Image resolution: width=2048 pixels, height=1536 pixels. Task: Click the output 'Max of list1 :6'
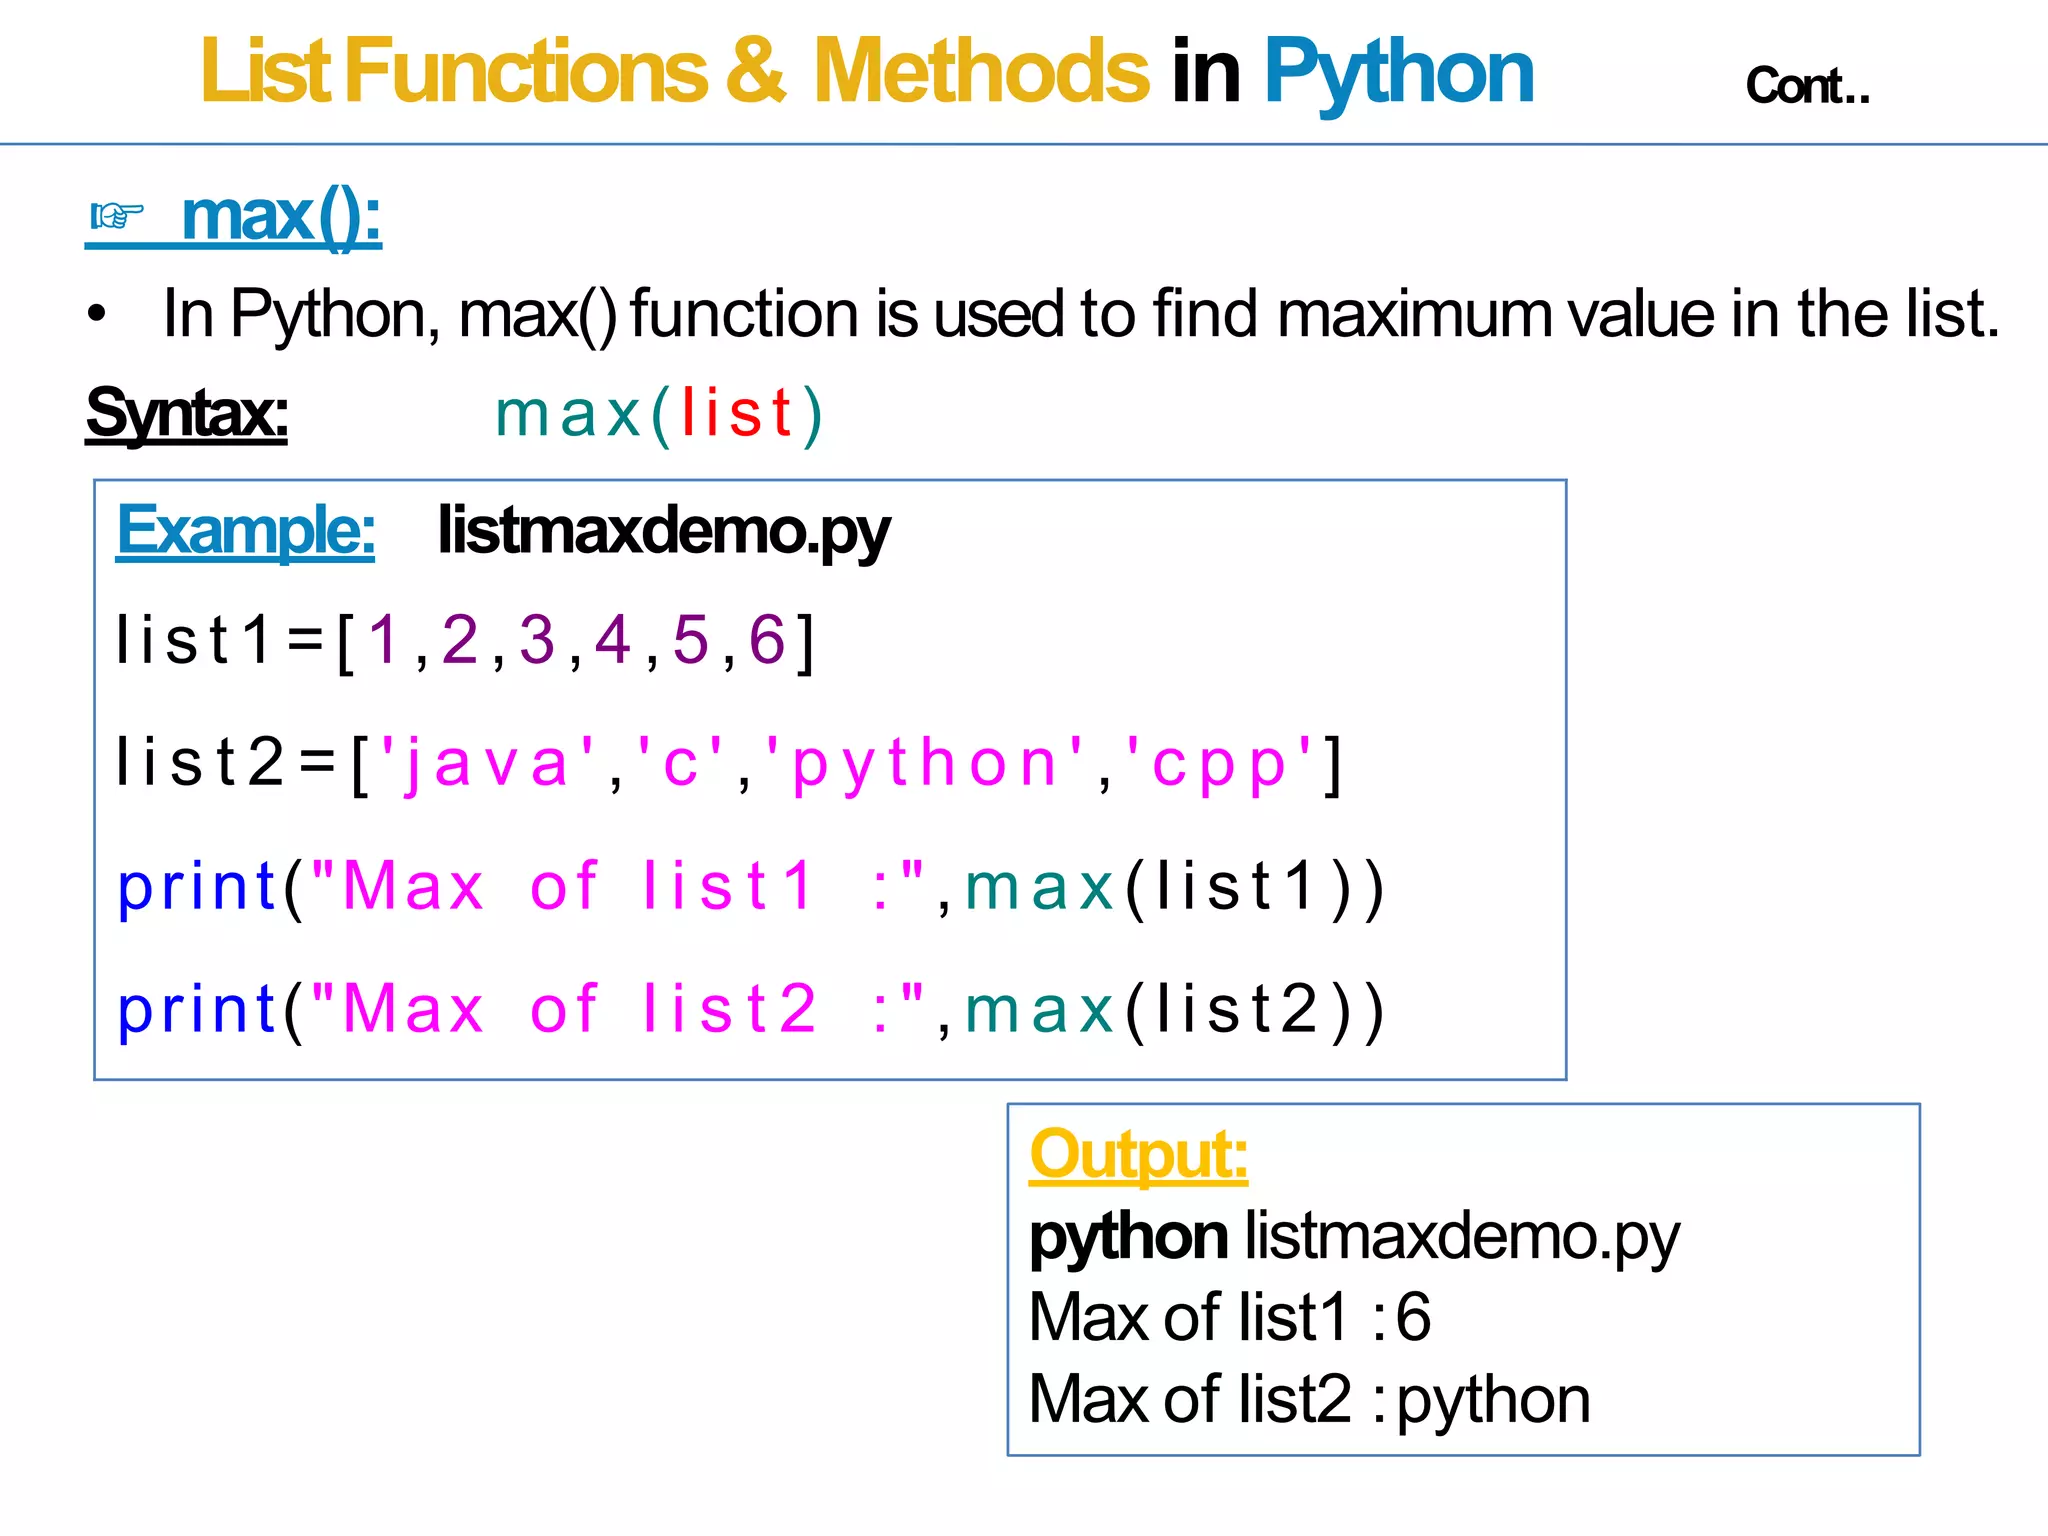[1230, 1317]
